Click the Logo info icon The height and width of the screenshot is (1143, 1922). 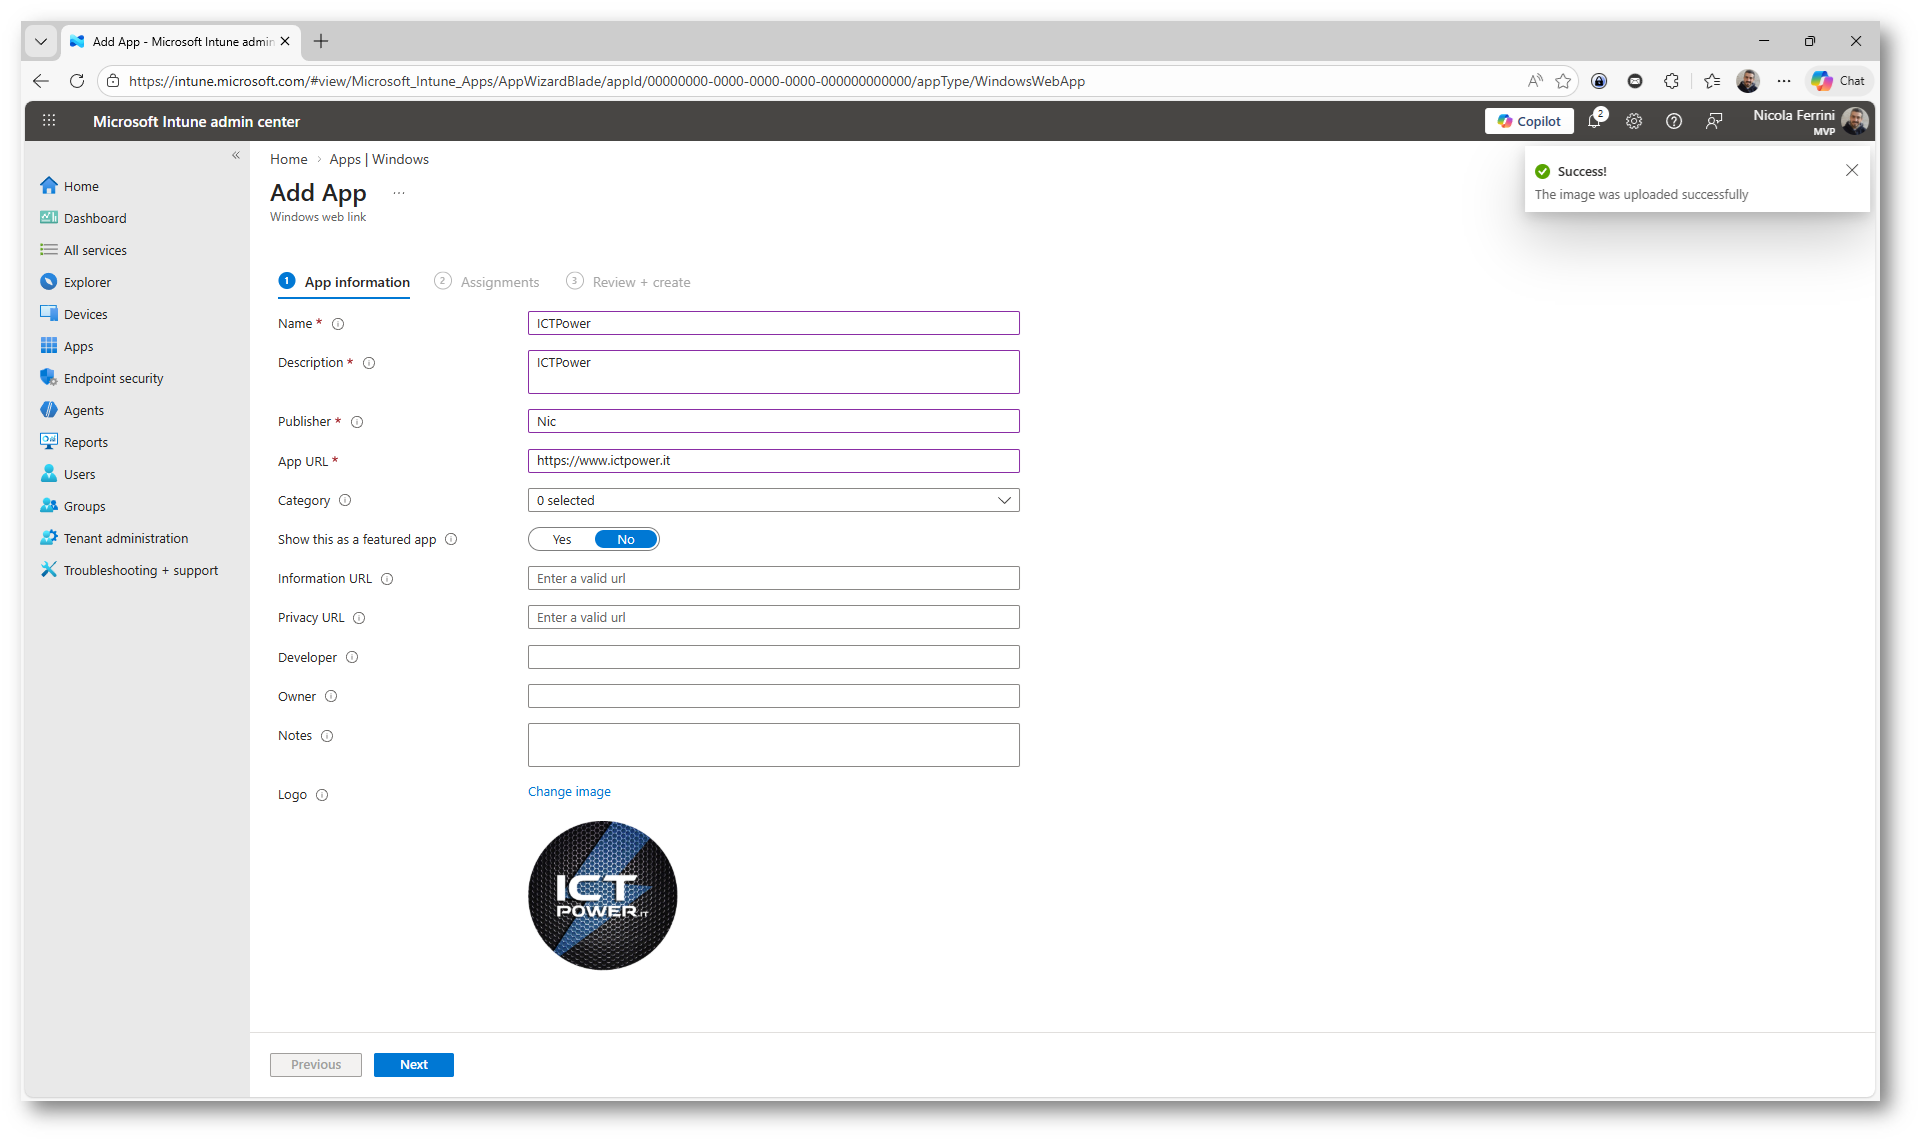pyautogui.click(x=322, y=795)
